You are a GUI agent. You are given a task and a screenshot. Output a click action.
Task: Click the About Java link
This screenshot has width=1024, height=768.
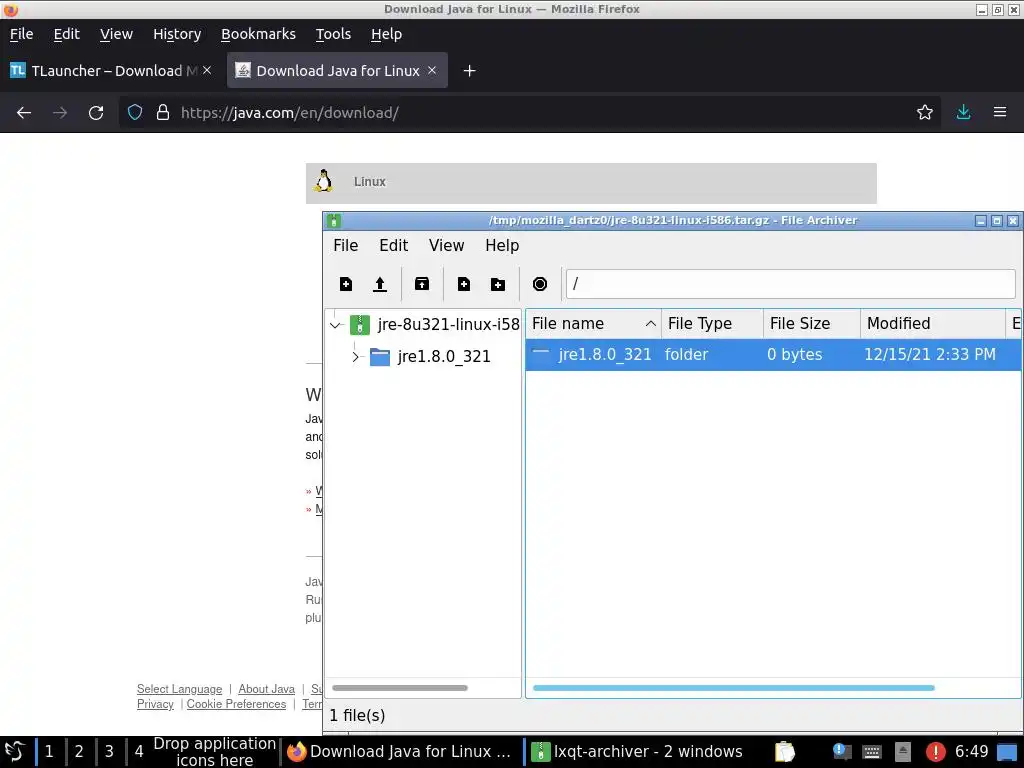click(266, 689)
